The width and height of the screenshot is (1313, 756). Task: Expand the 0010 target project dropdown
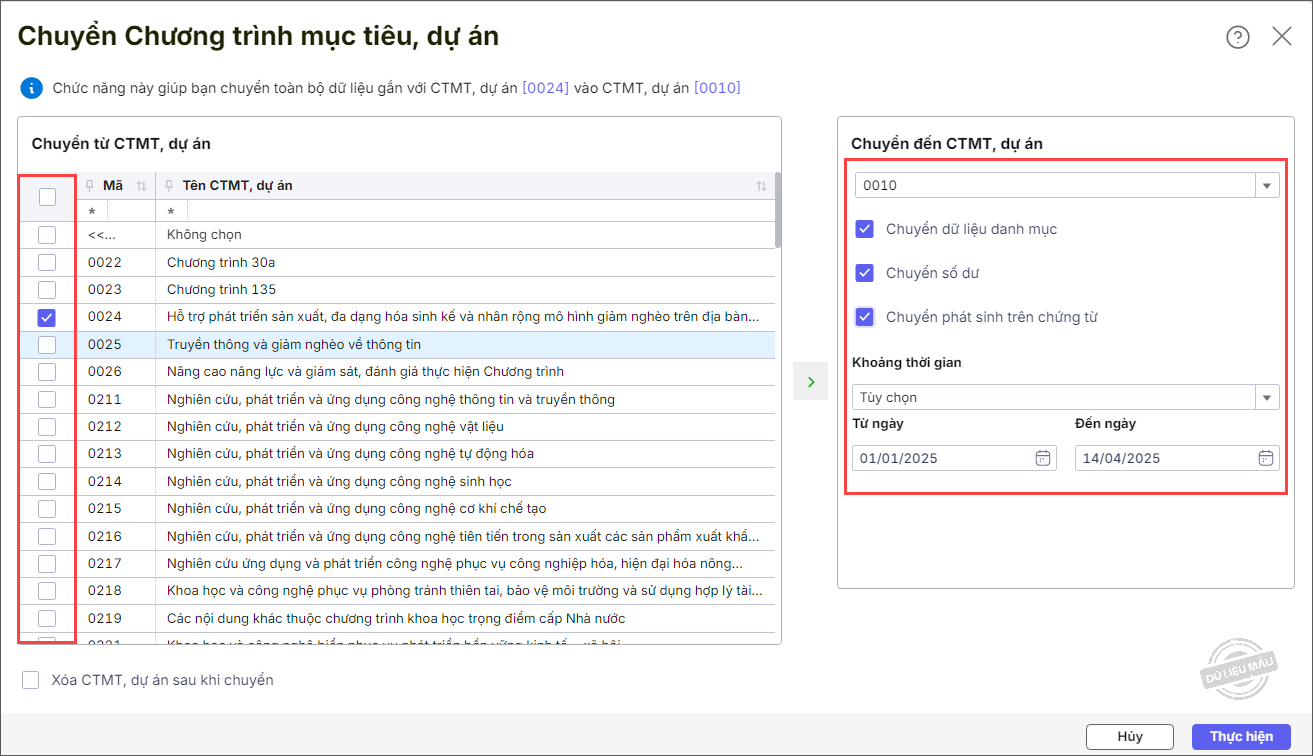tap(1267, 186)
